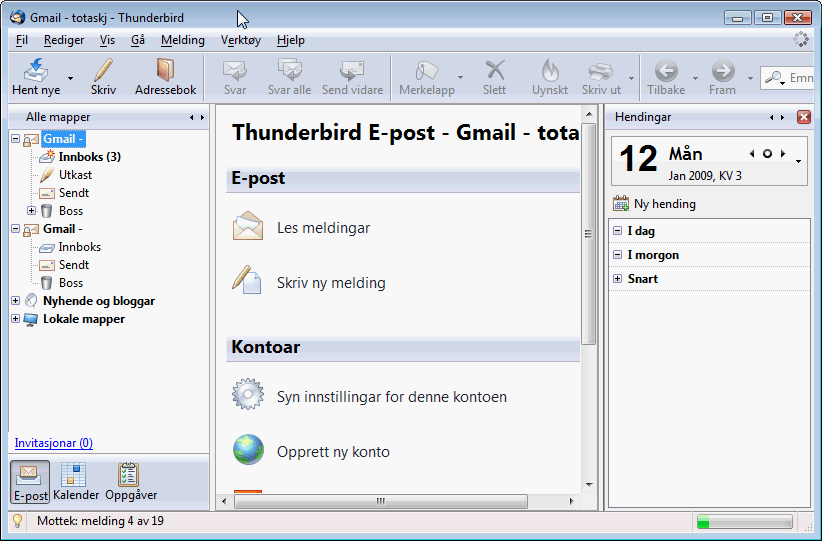
Task: Open the Invitasjonar (0) link
Action: point(53,443)
